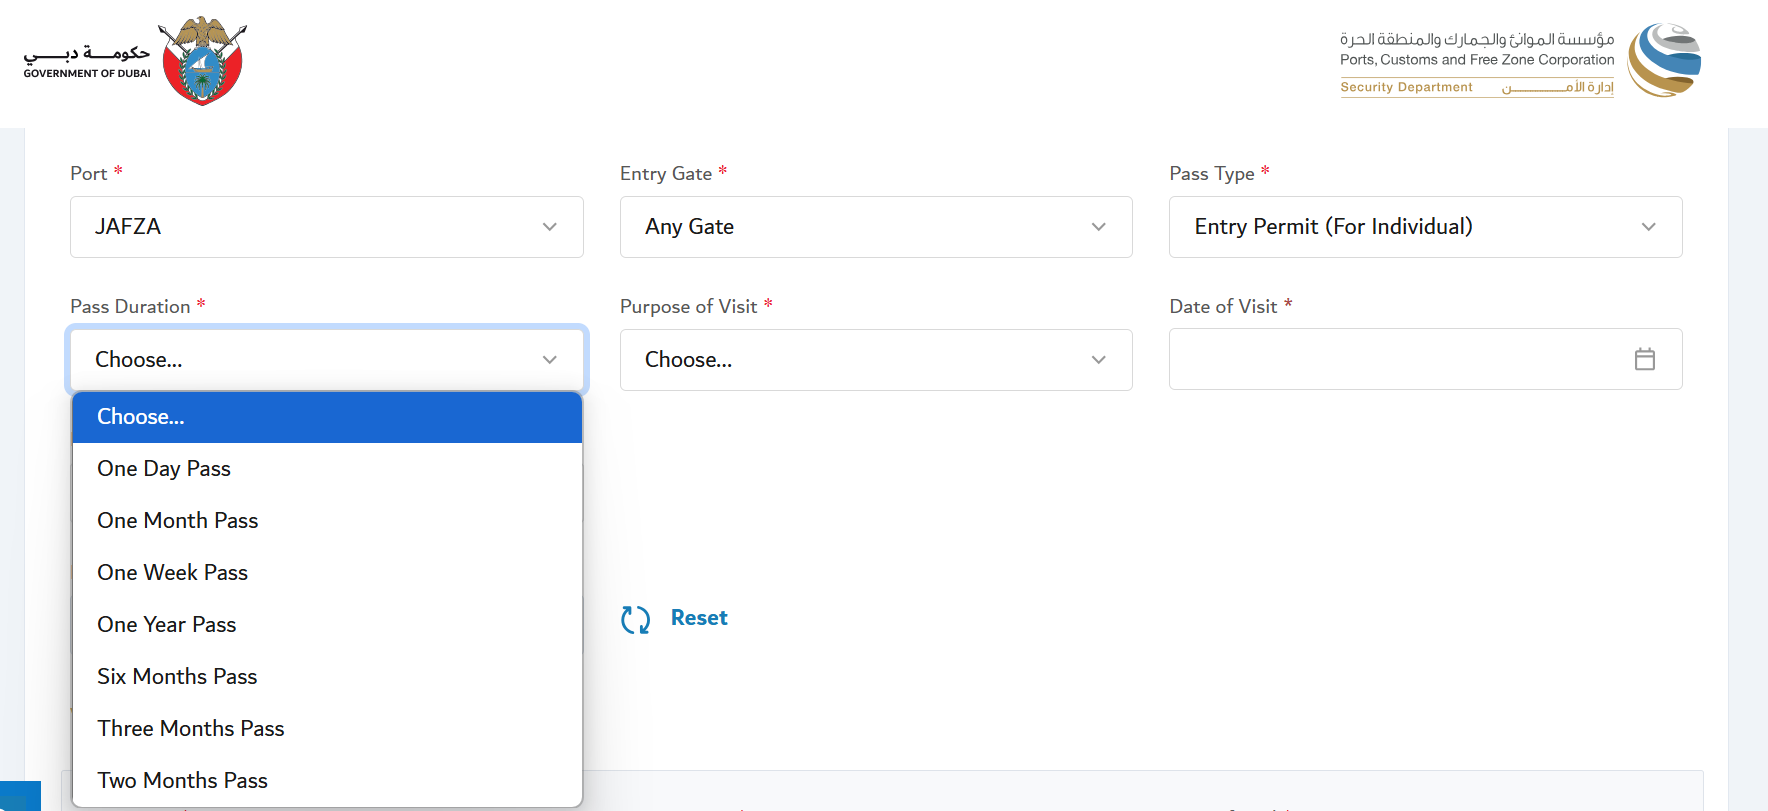Pick Two Months Pass option

click(183, 781)
